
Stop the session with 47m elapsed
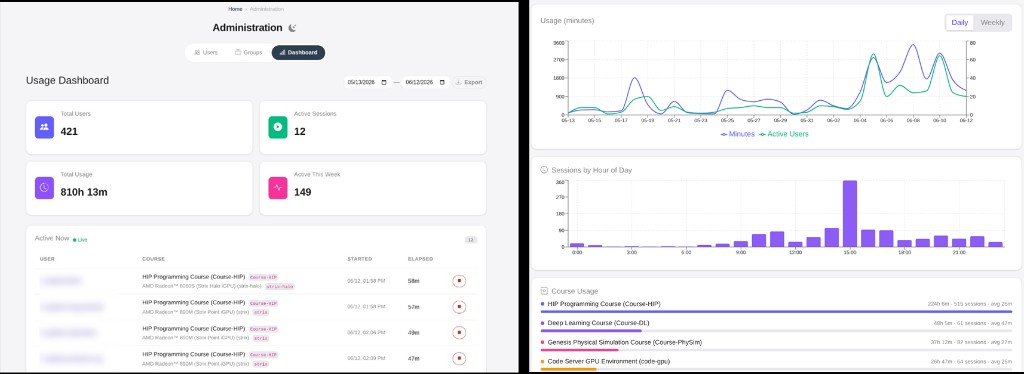(459, 358)
